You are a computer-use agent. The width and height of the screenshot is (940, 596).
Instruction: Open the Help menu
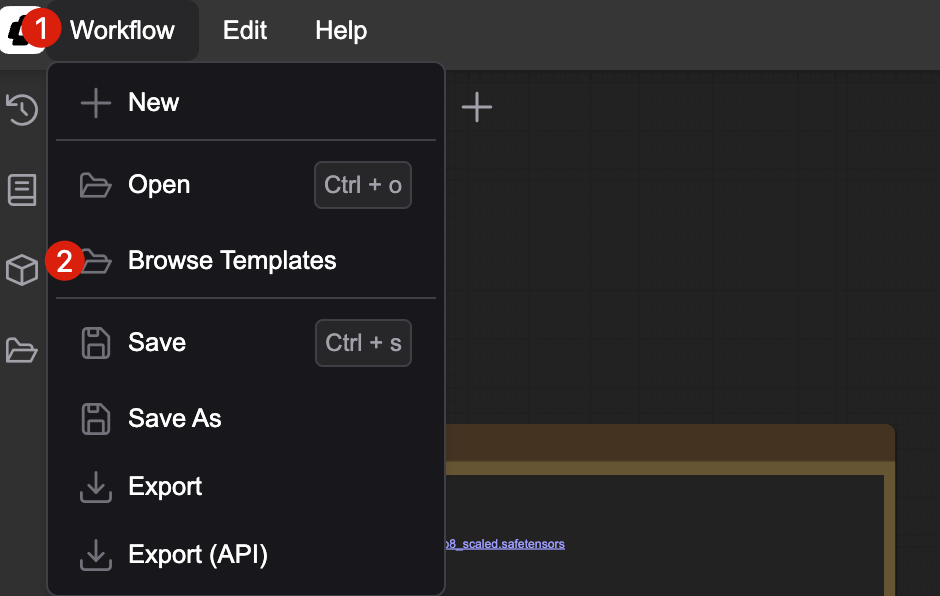341,30
